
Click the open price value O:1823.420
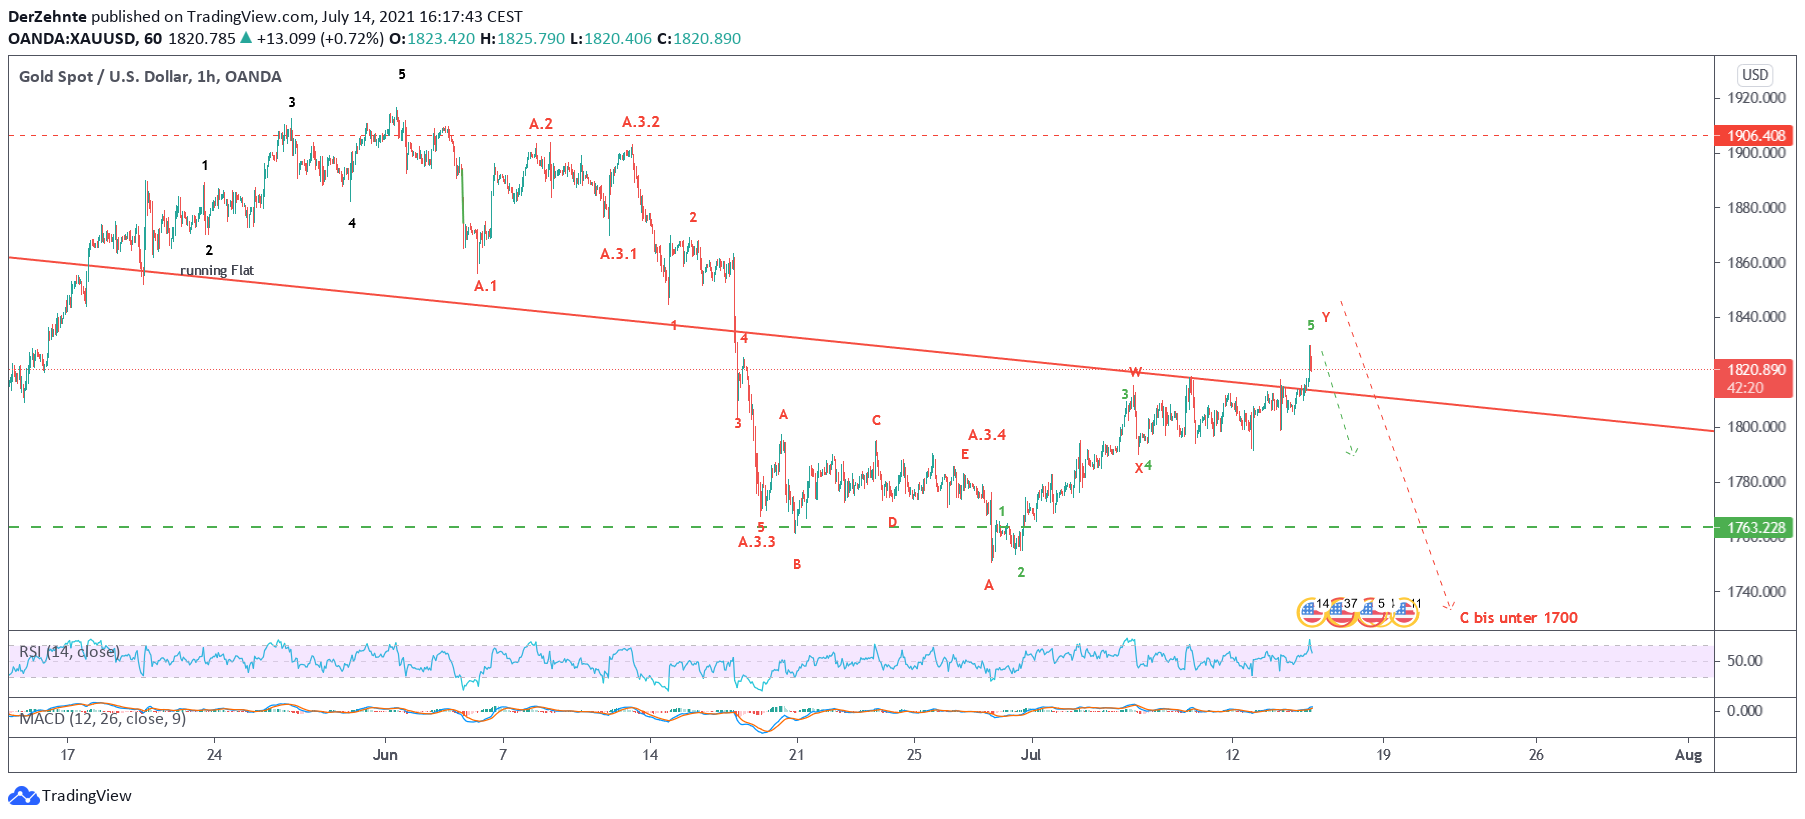pos(432,38)
